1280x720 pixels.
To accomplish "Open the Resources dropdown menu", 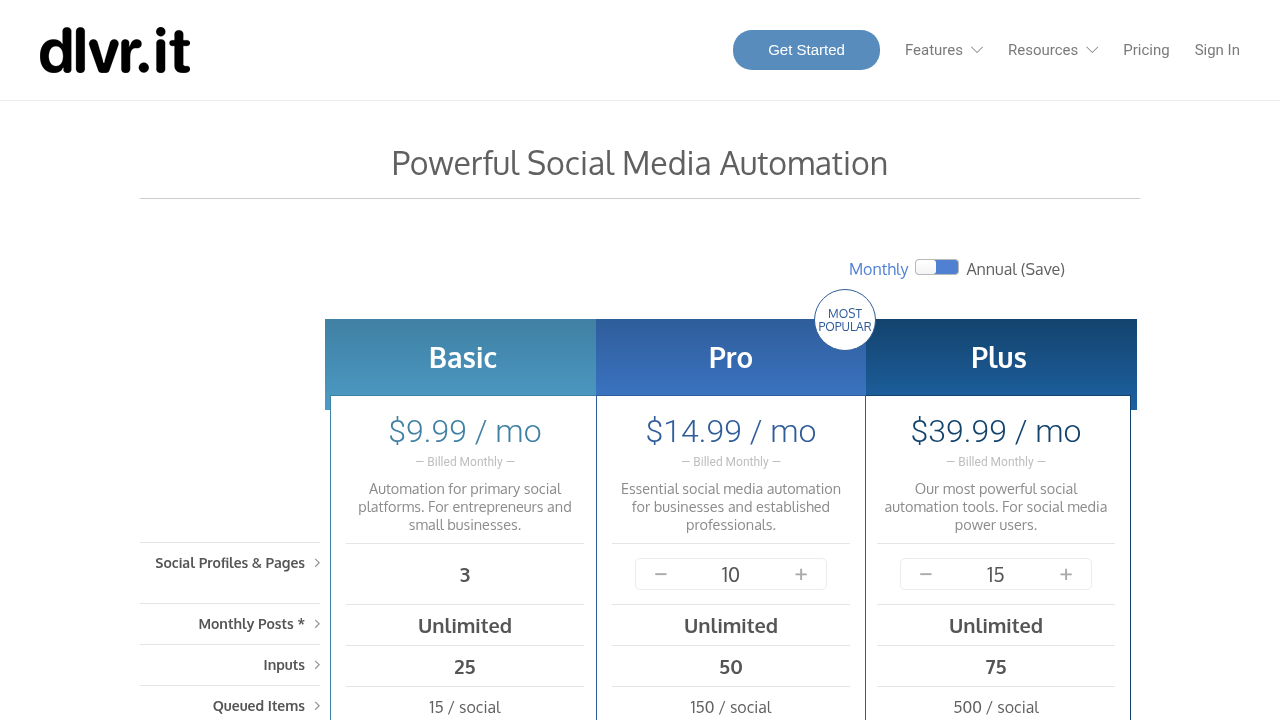I will coord(1053,50).
